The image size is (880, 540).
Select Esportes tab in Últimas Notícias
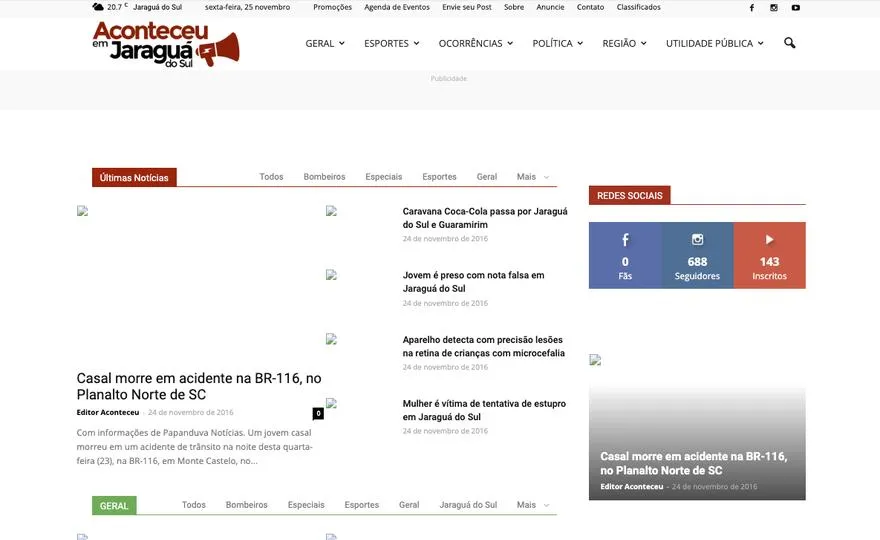(x=439, y=177)
